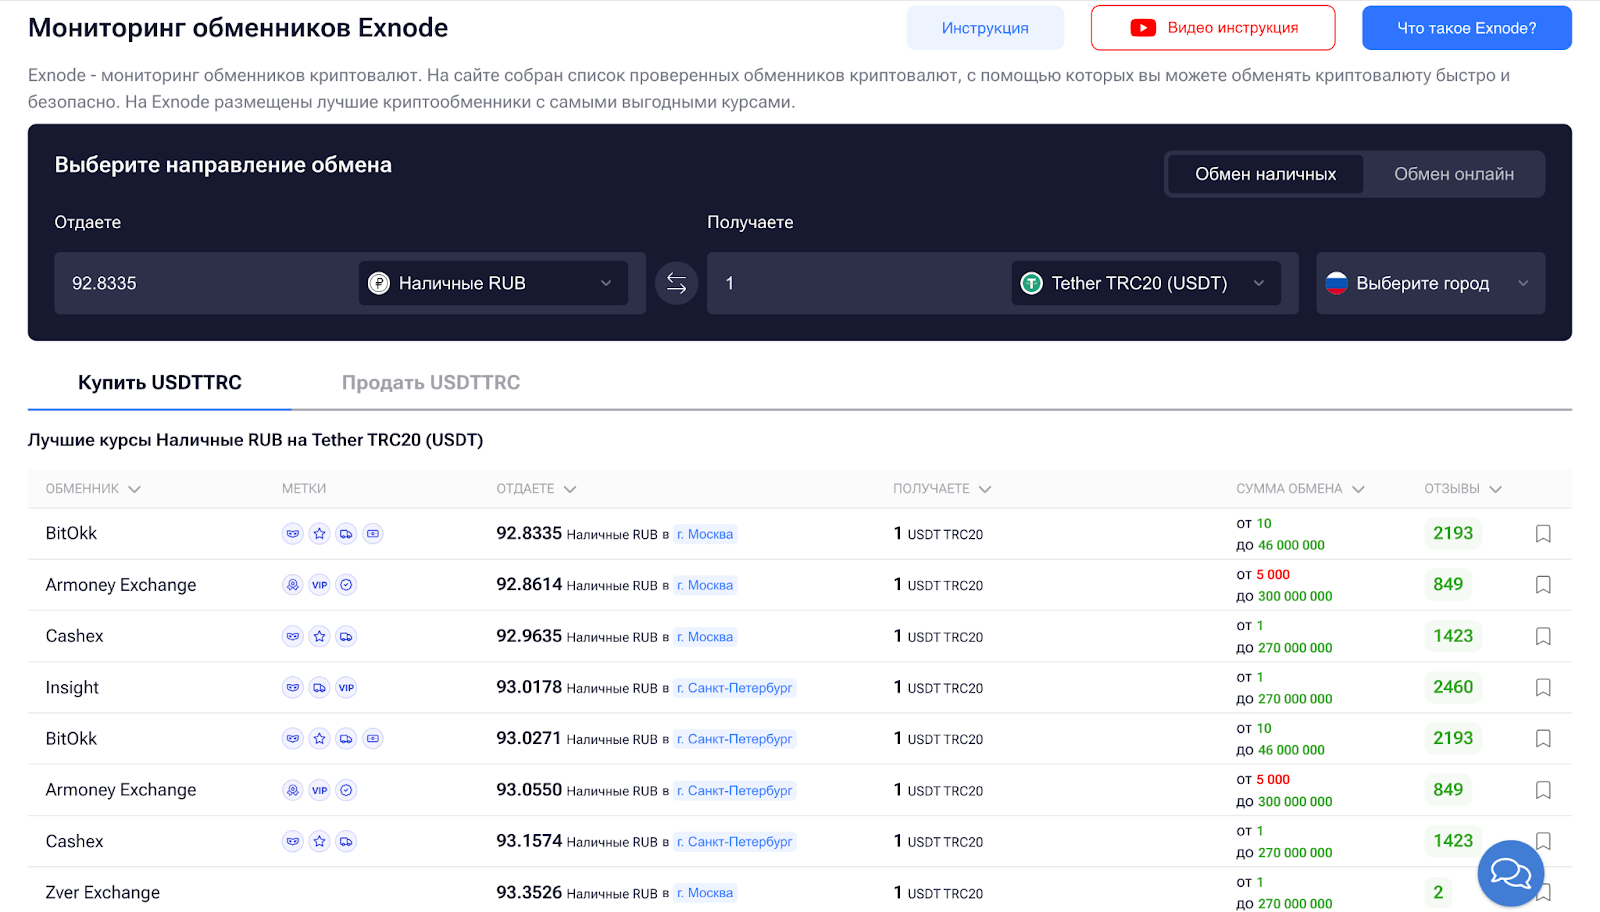
Task: Click the verified check badge in Armoney 92.8614 row
Action: (x=346, y=585)
